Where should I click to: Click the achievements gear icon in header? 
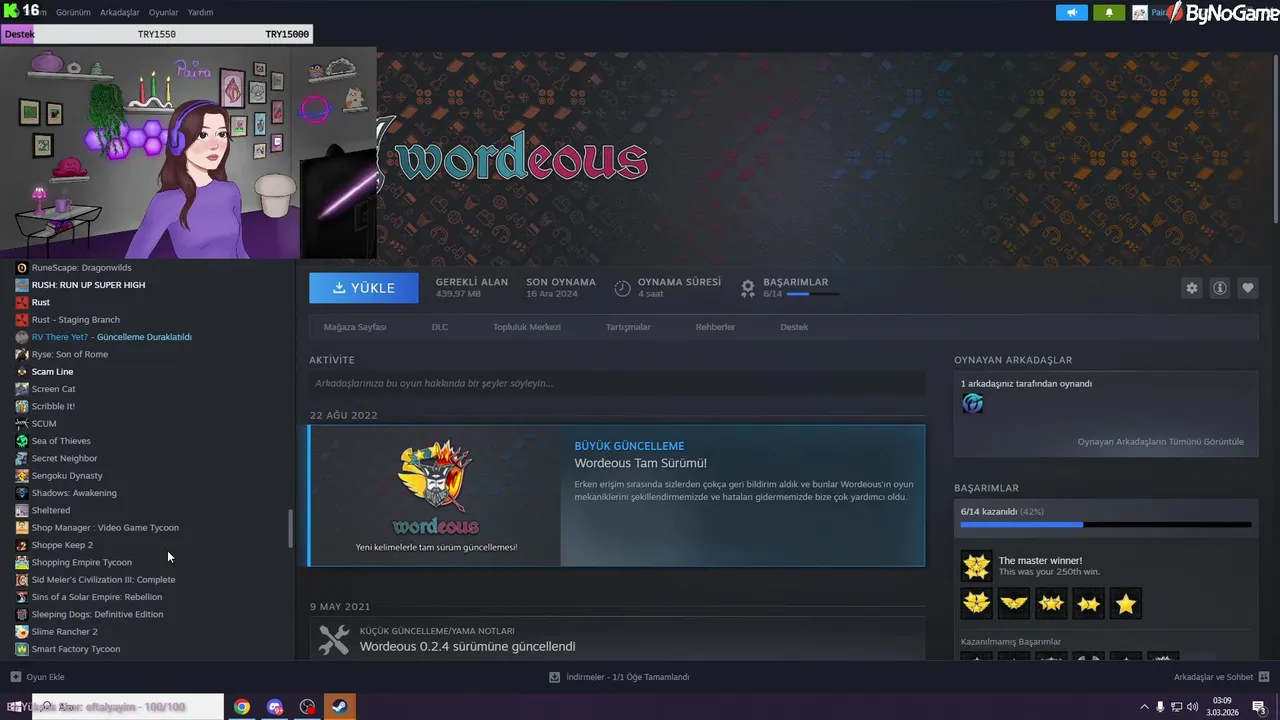click(748, 288)
